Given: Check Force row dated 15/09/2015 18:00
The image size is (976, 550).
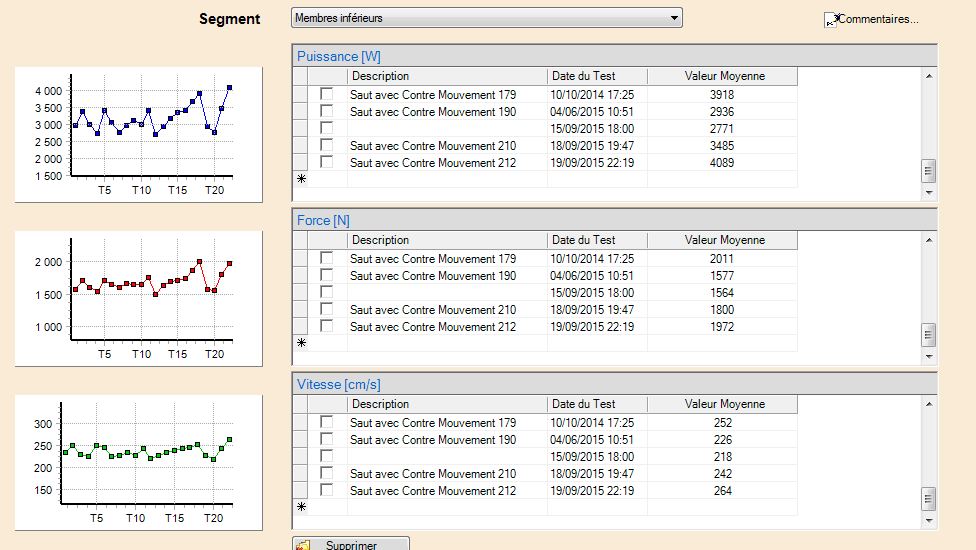Looking at the screenshot, I should tap(326, 292).
